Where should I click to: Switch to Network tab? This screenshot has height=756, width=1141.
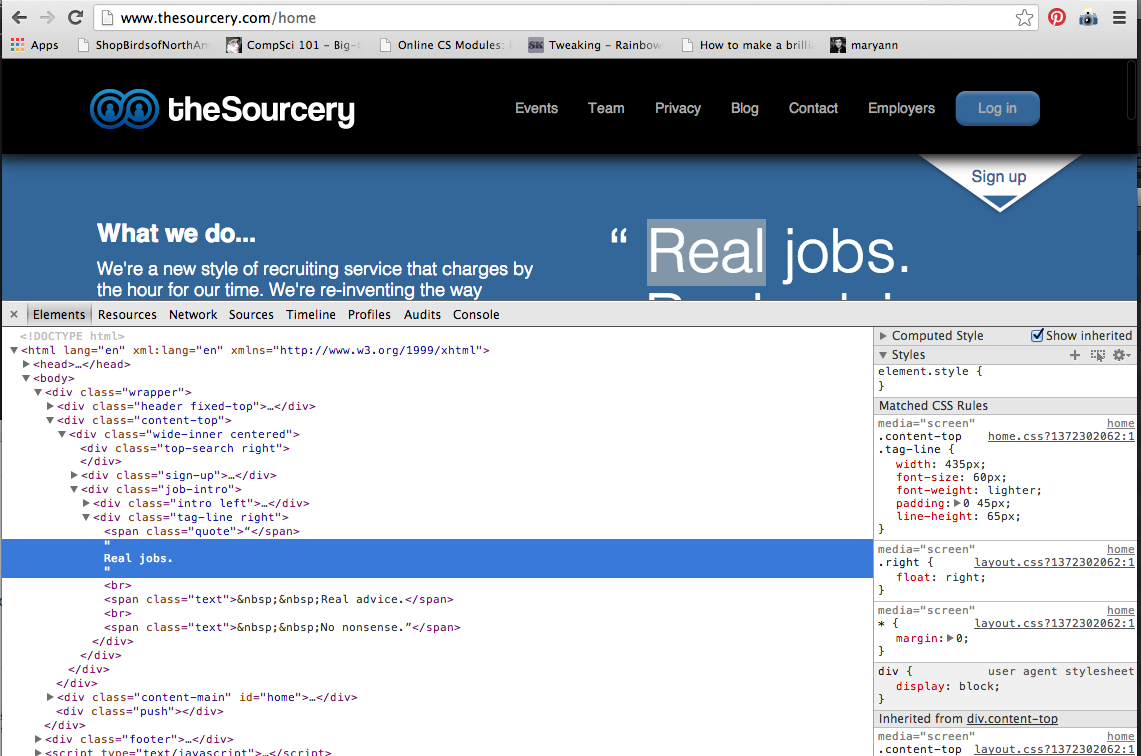(193, 314)
